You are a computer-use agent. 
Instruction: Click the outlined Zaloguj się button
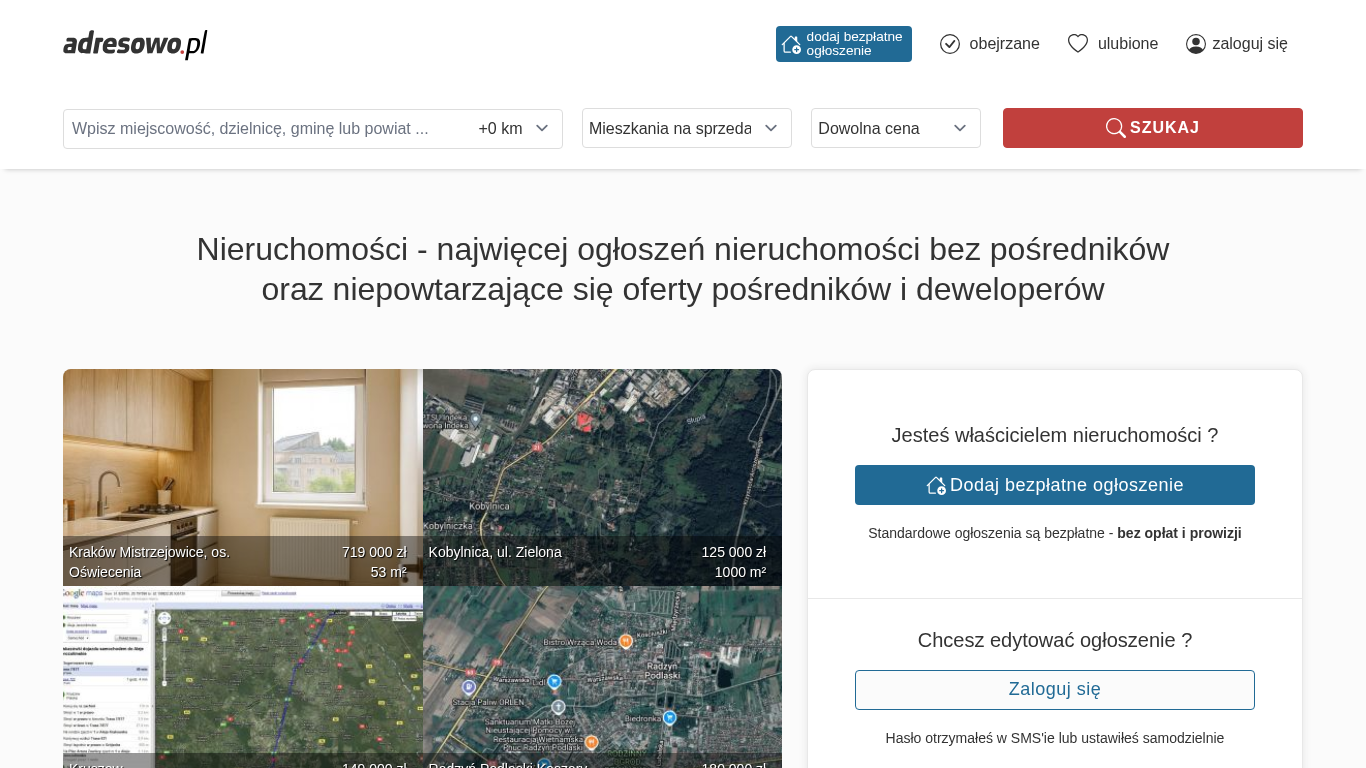[1054, 690]
